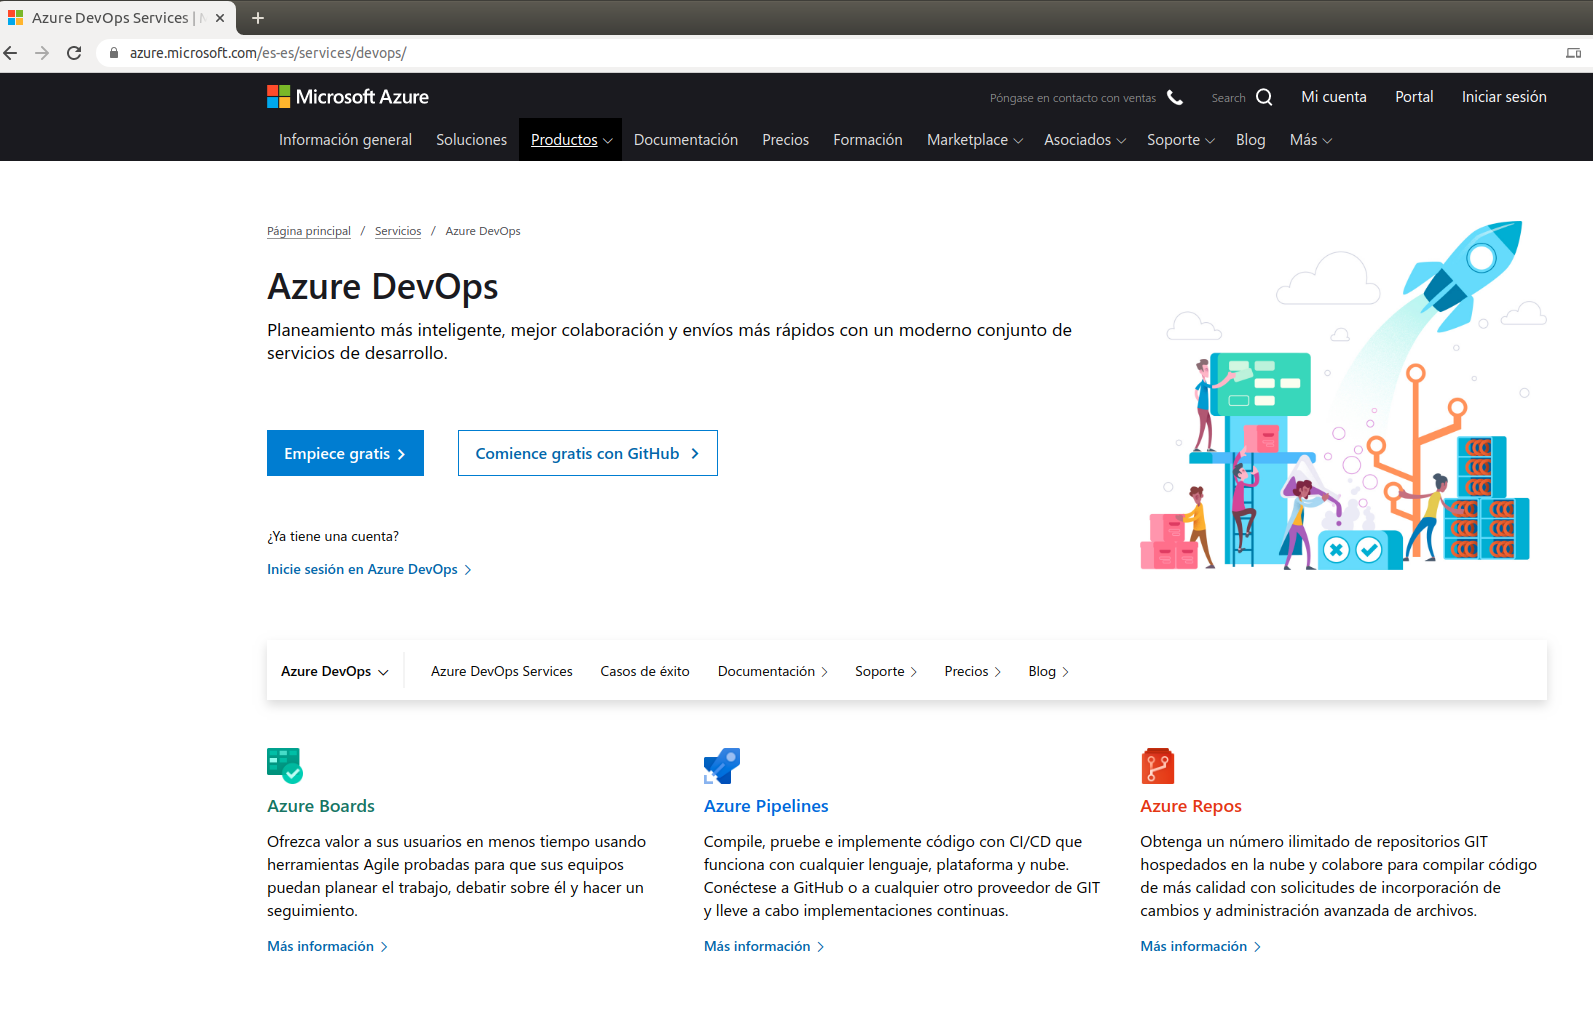Open Formación menu item
The height and width of the screenshot is (1017, 1593).
tap(868, 140)
